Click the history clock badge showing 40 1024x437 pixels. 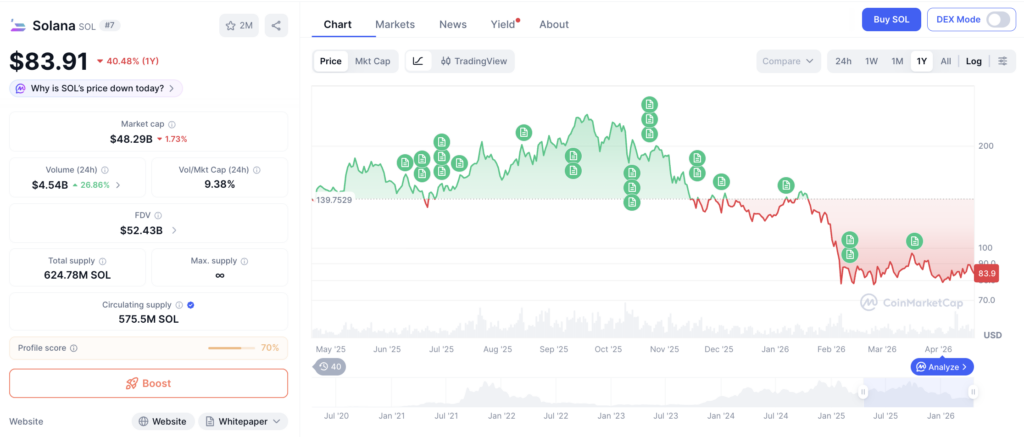[330, 366]
